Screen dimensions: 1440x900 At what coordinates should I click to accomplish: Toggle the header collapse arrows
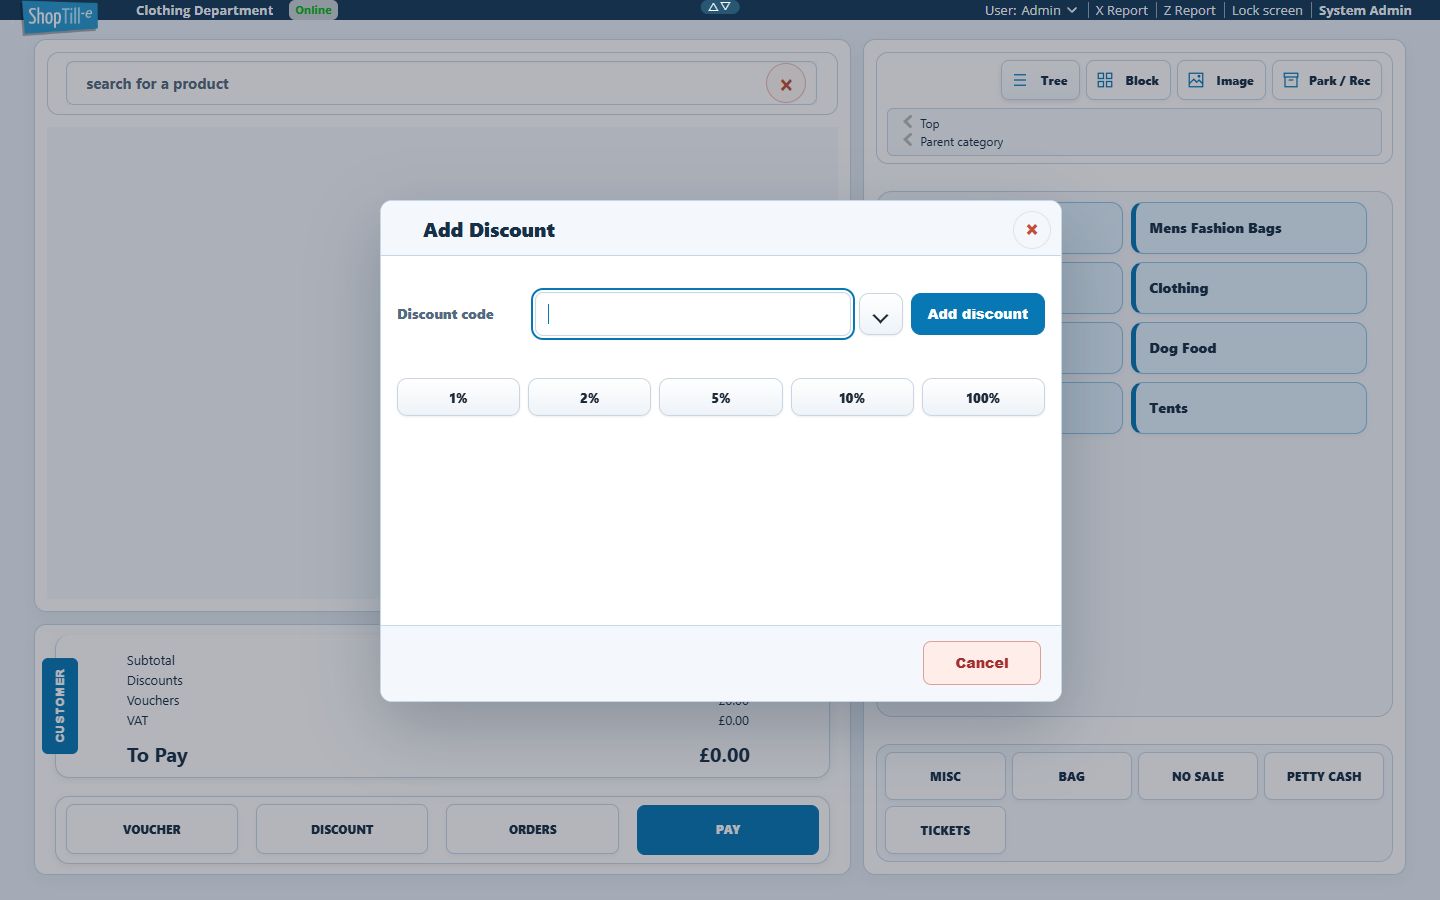pos(719,7)
